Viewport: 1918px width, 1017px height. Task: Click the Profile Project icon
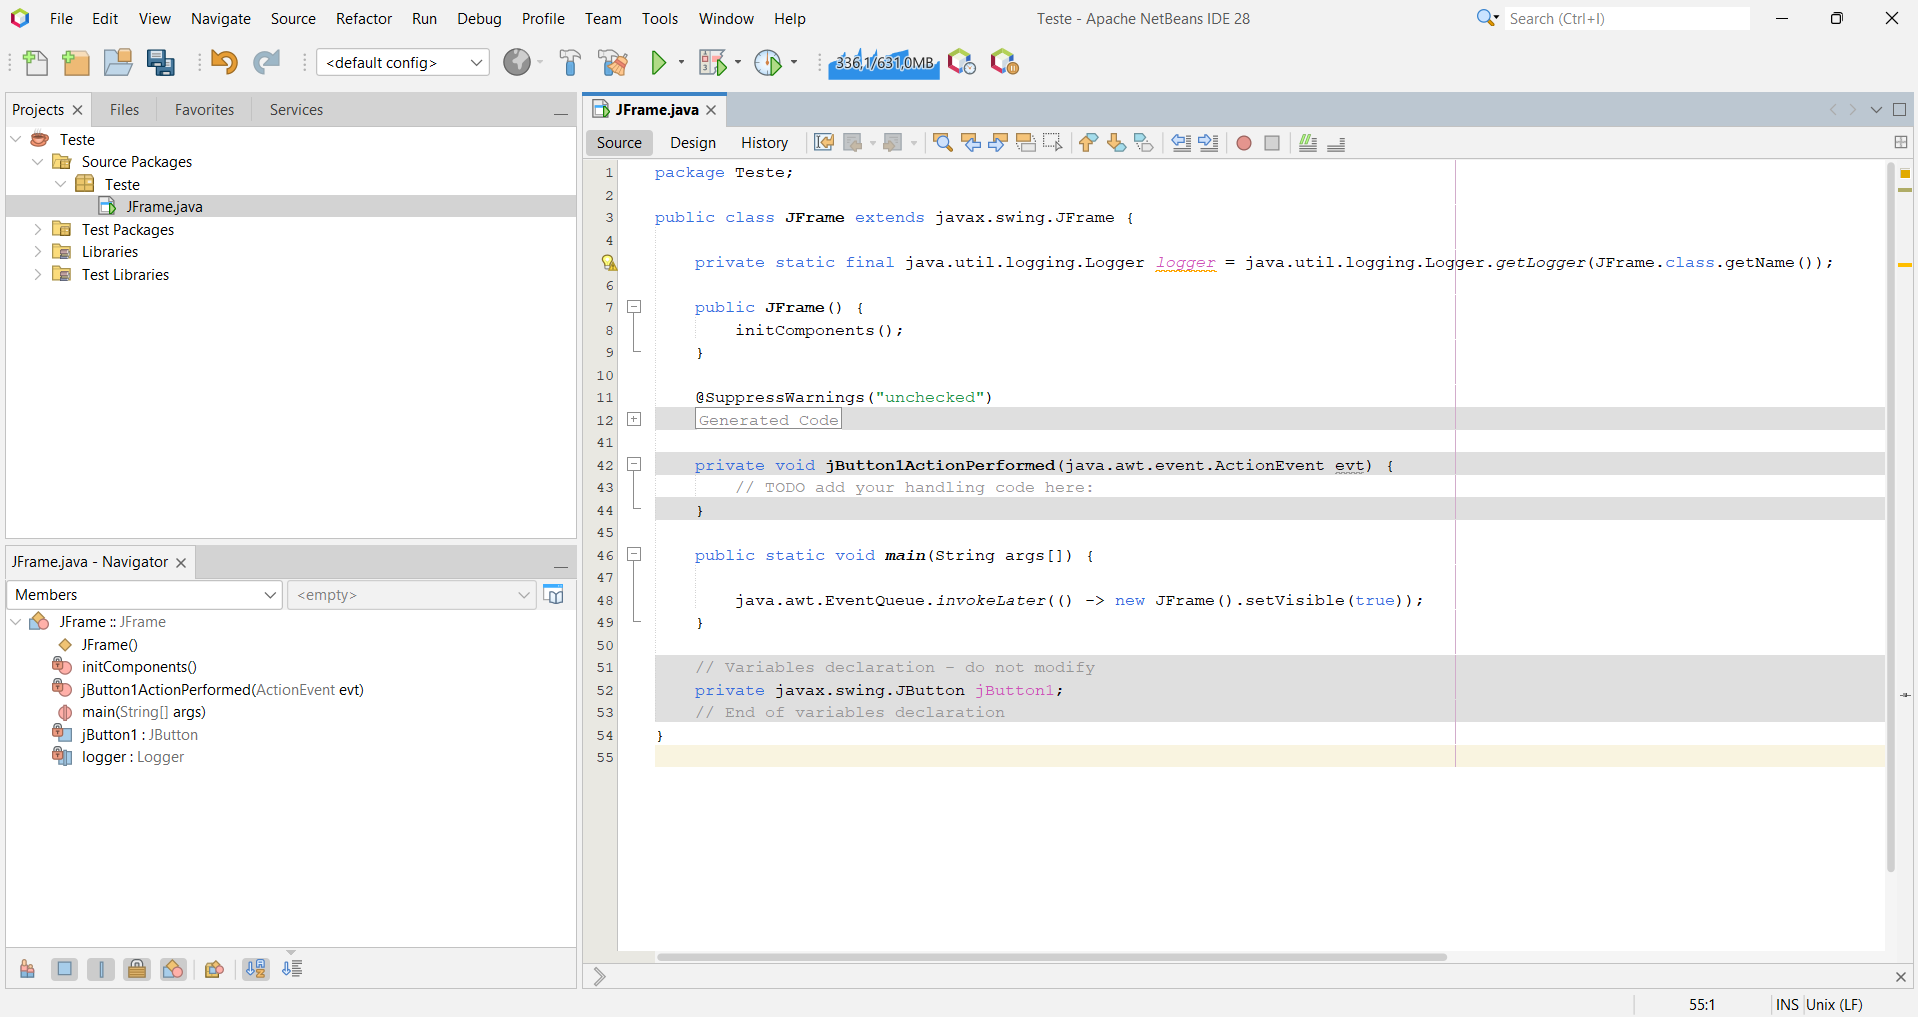pos(768,63)
